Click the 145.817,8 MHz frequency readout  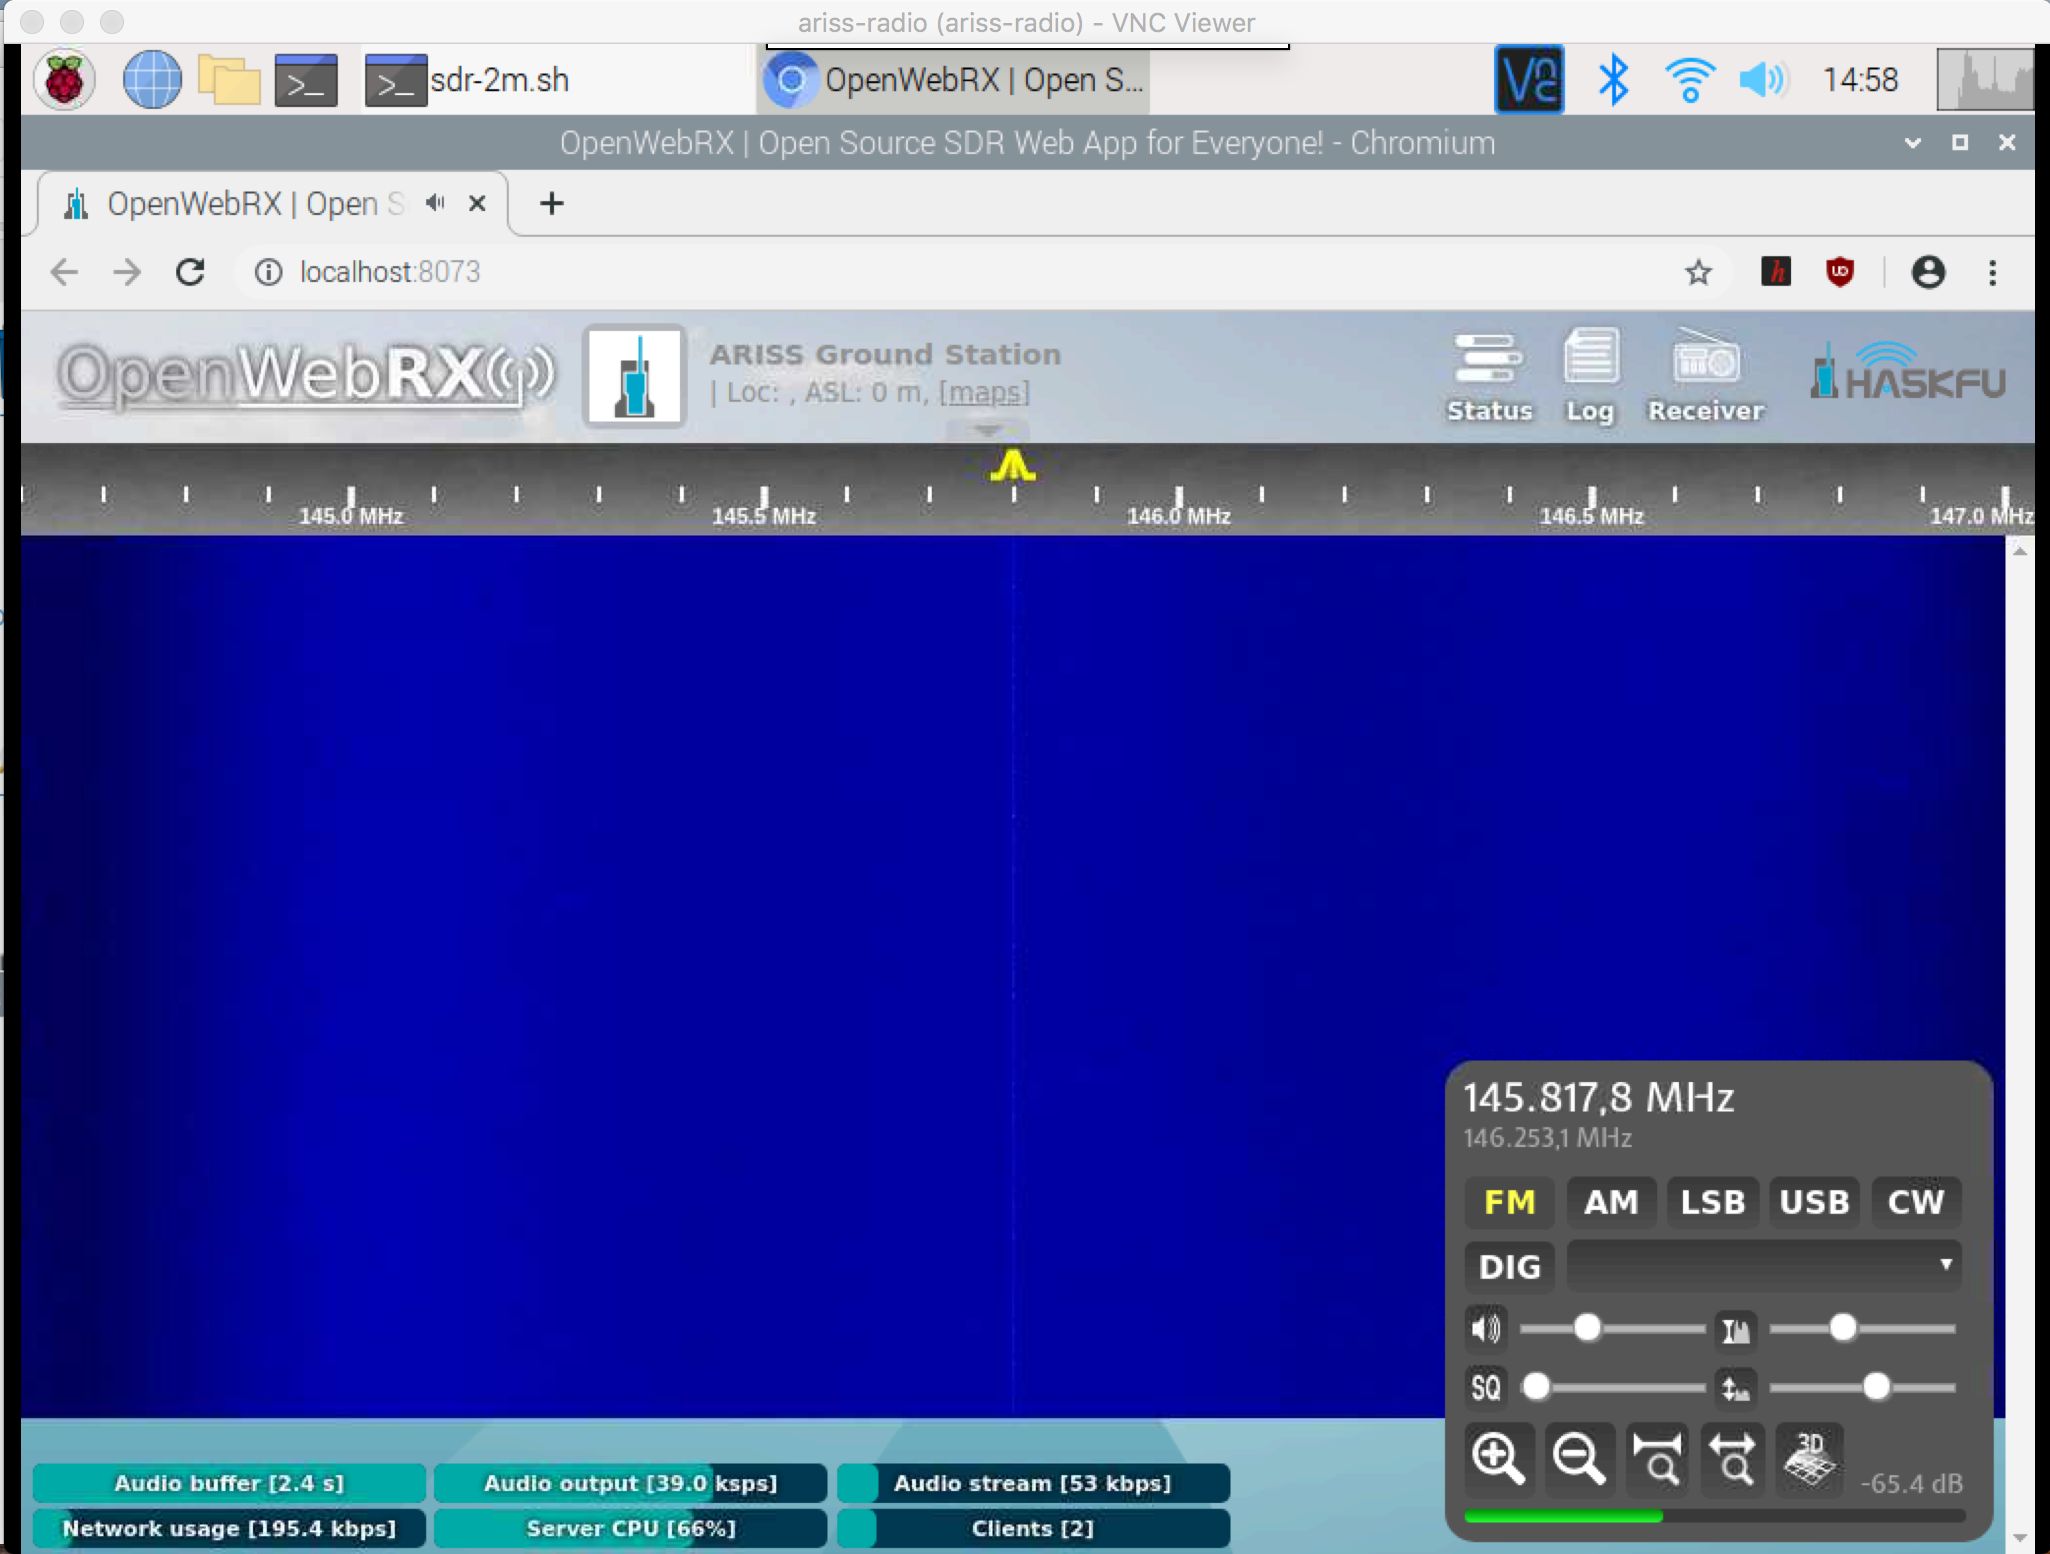point(1599,1097)
